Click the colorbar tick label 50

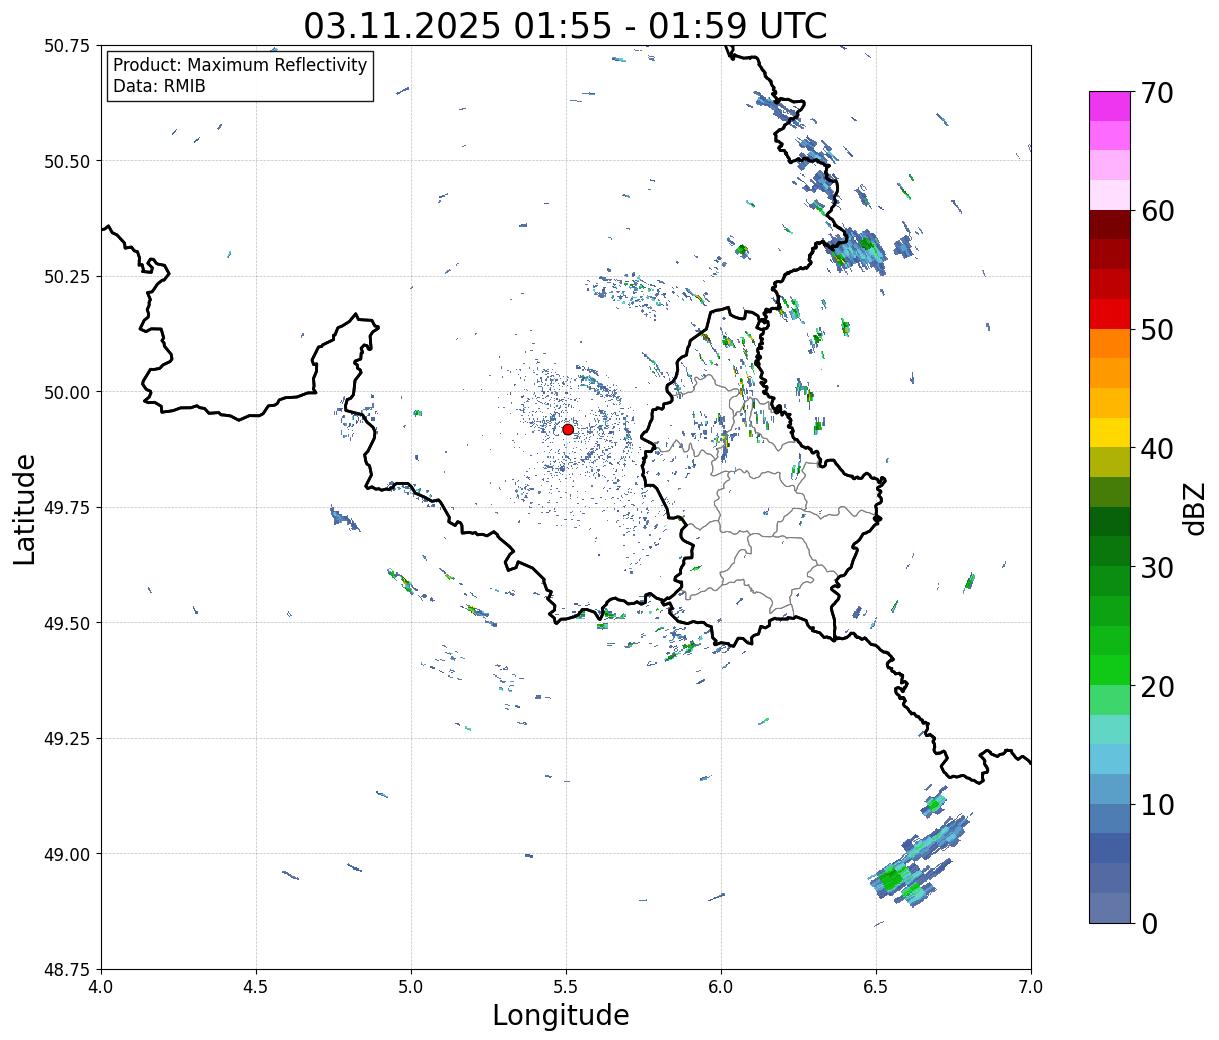1157,330
